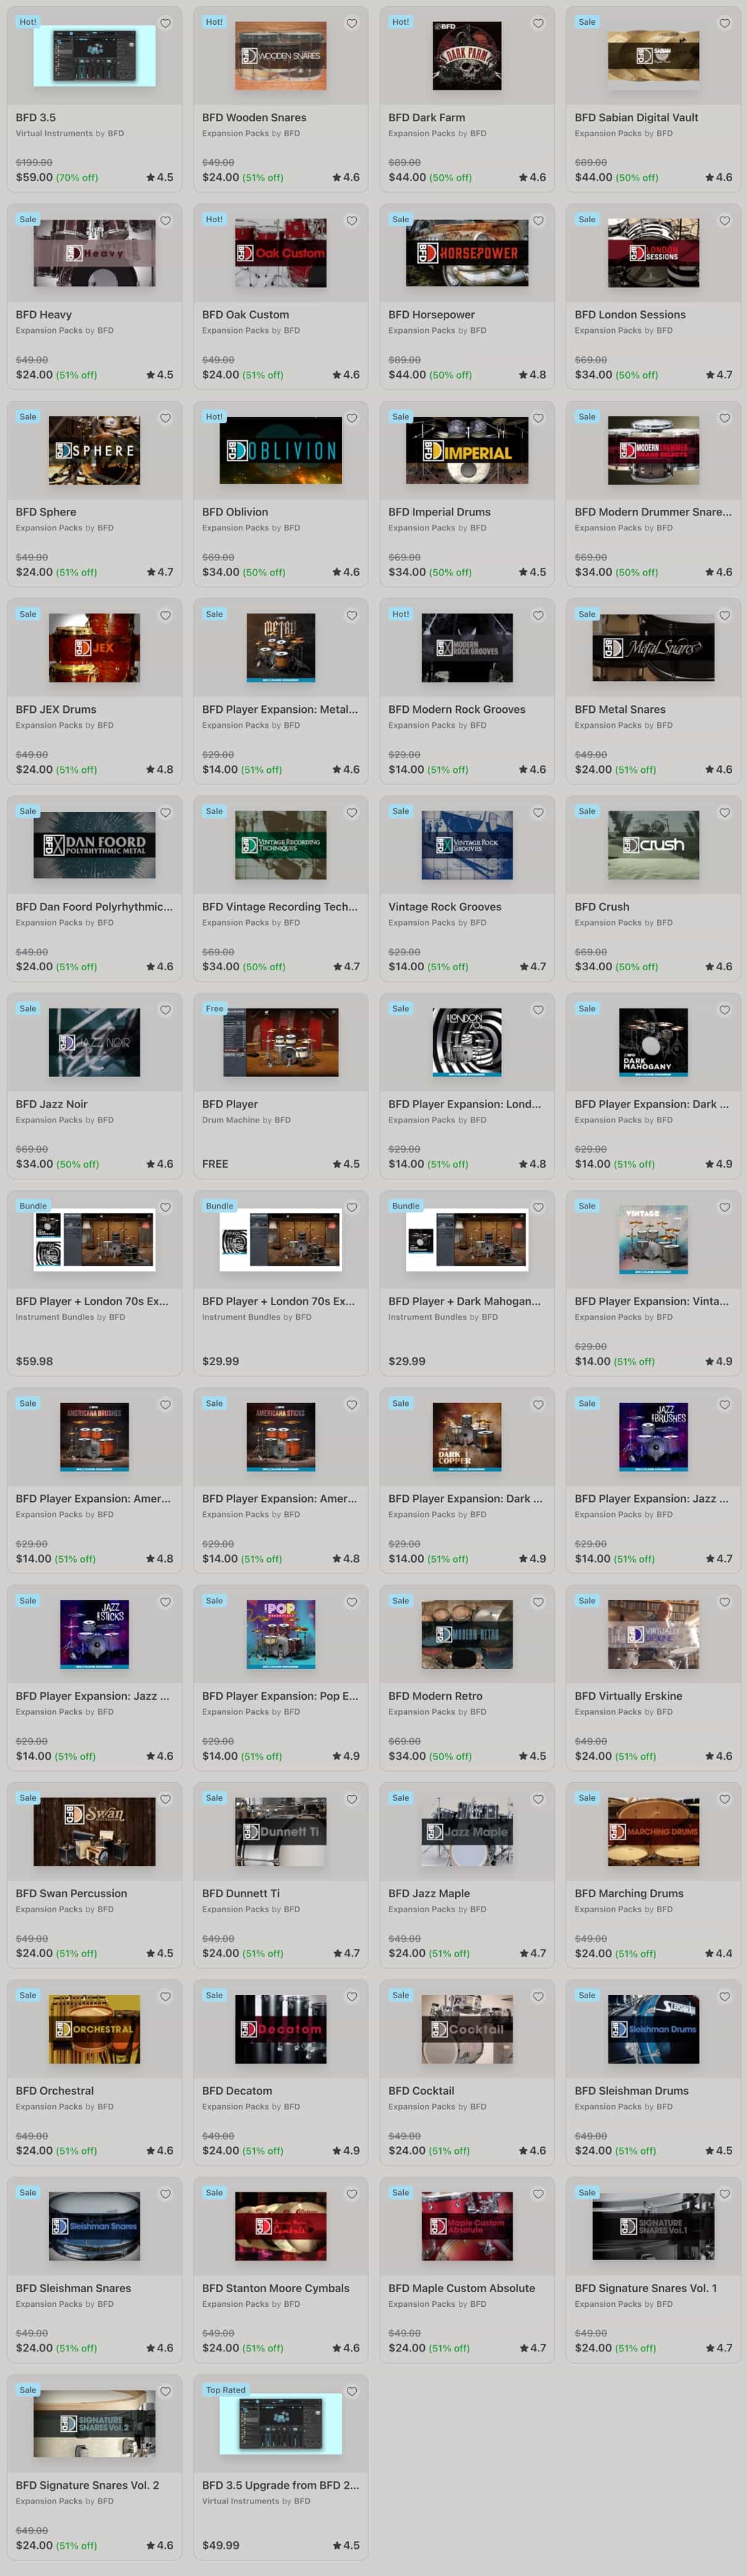Toggle heart on BFD Sabian Digital Vault
This screenshot has height=2576, width=747.
(725, 23)
